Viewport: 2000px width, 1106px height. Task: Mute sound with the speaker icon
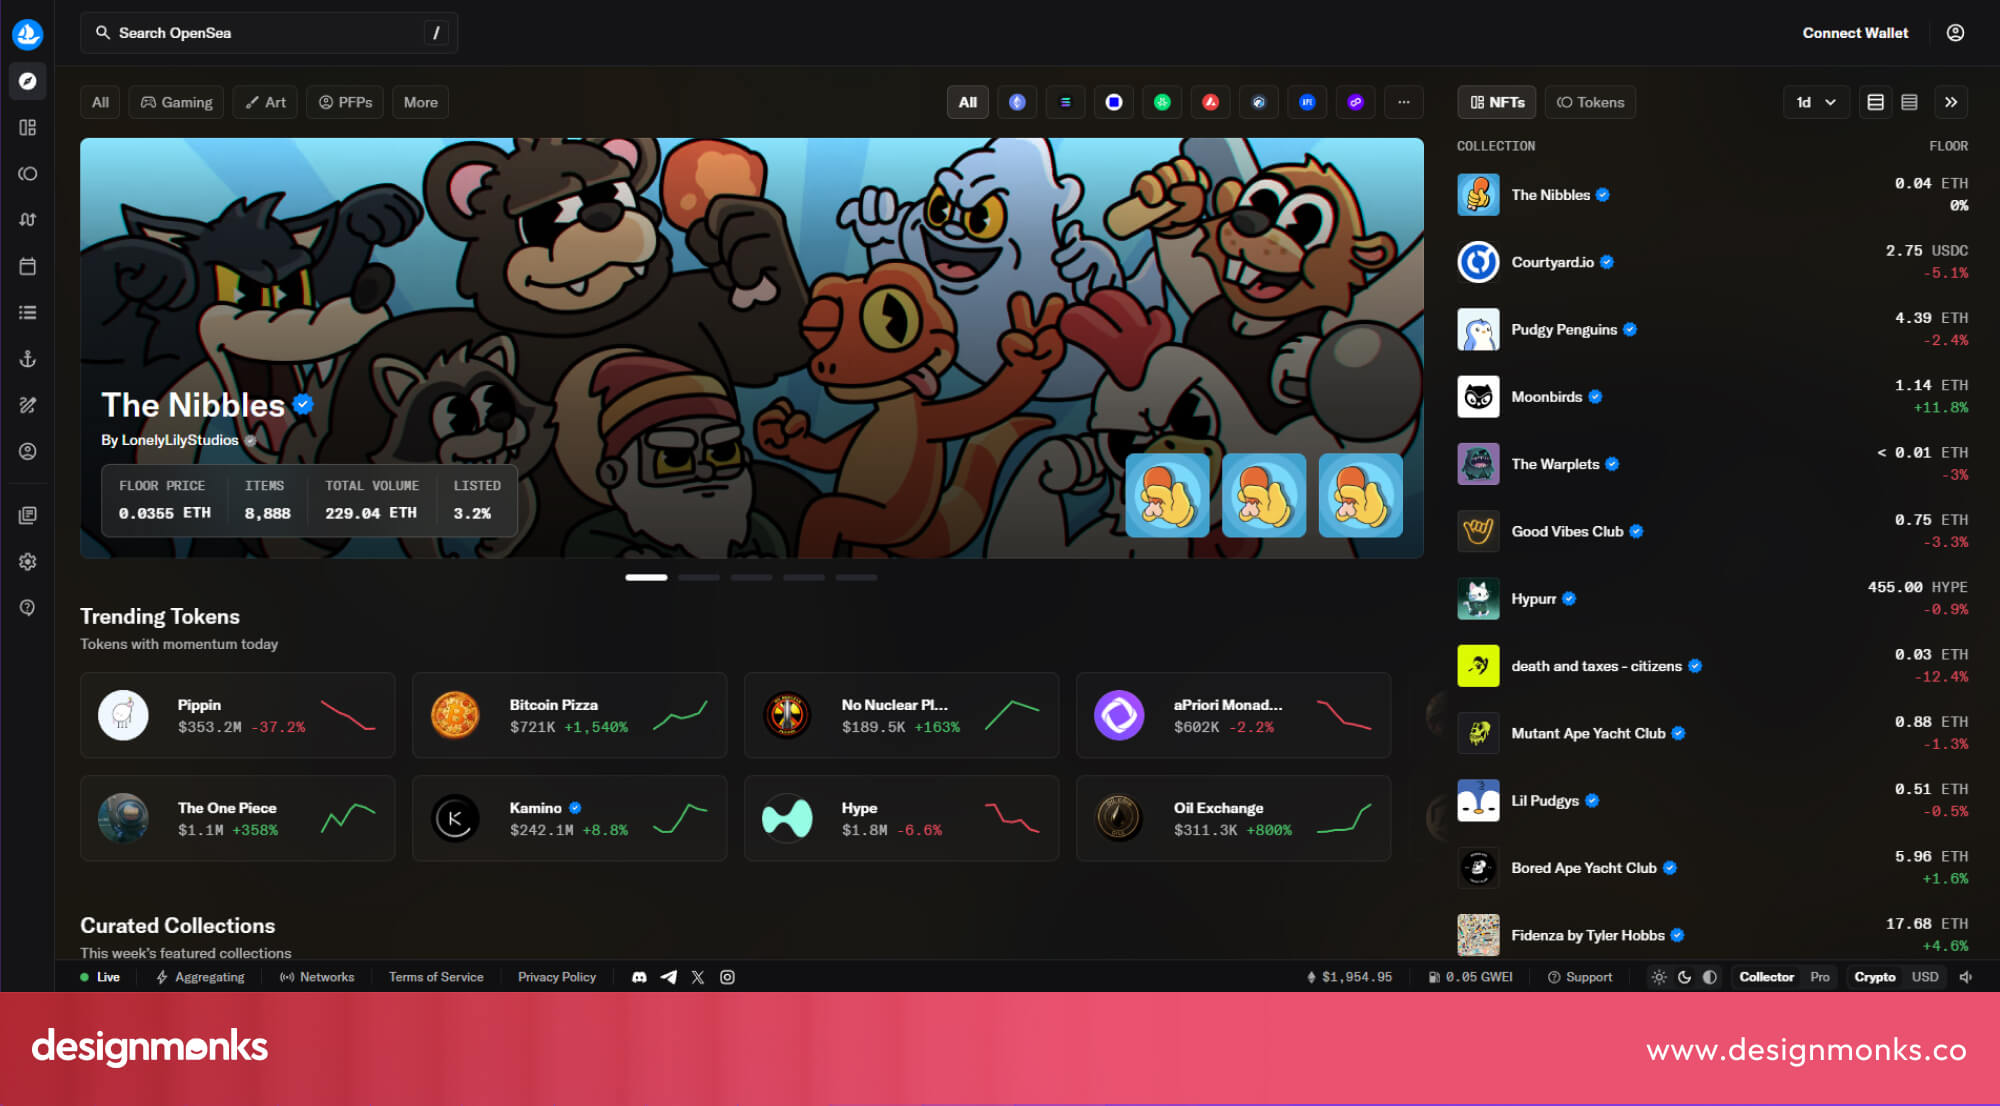tap(1965, 977)
